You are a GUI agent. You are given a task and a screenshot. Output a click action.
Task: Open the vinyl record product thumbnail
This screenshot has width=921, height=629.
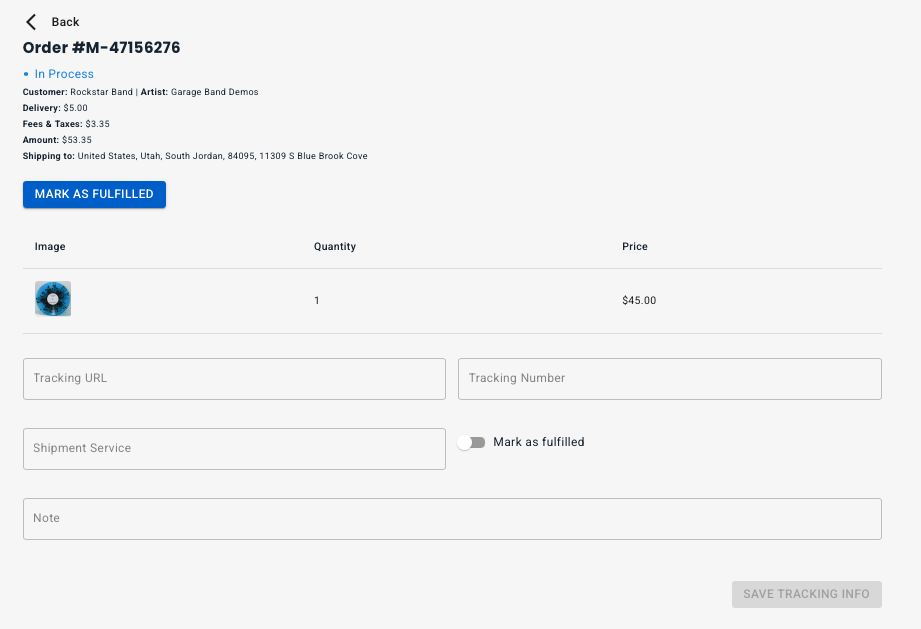53,299
